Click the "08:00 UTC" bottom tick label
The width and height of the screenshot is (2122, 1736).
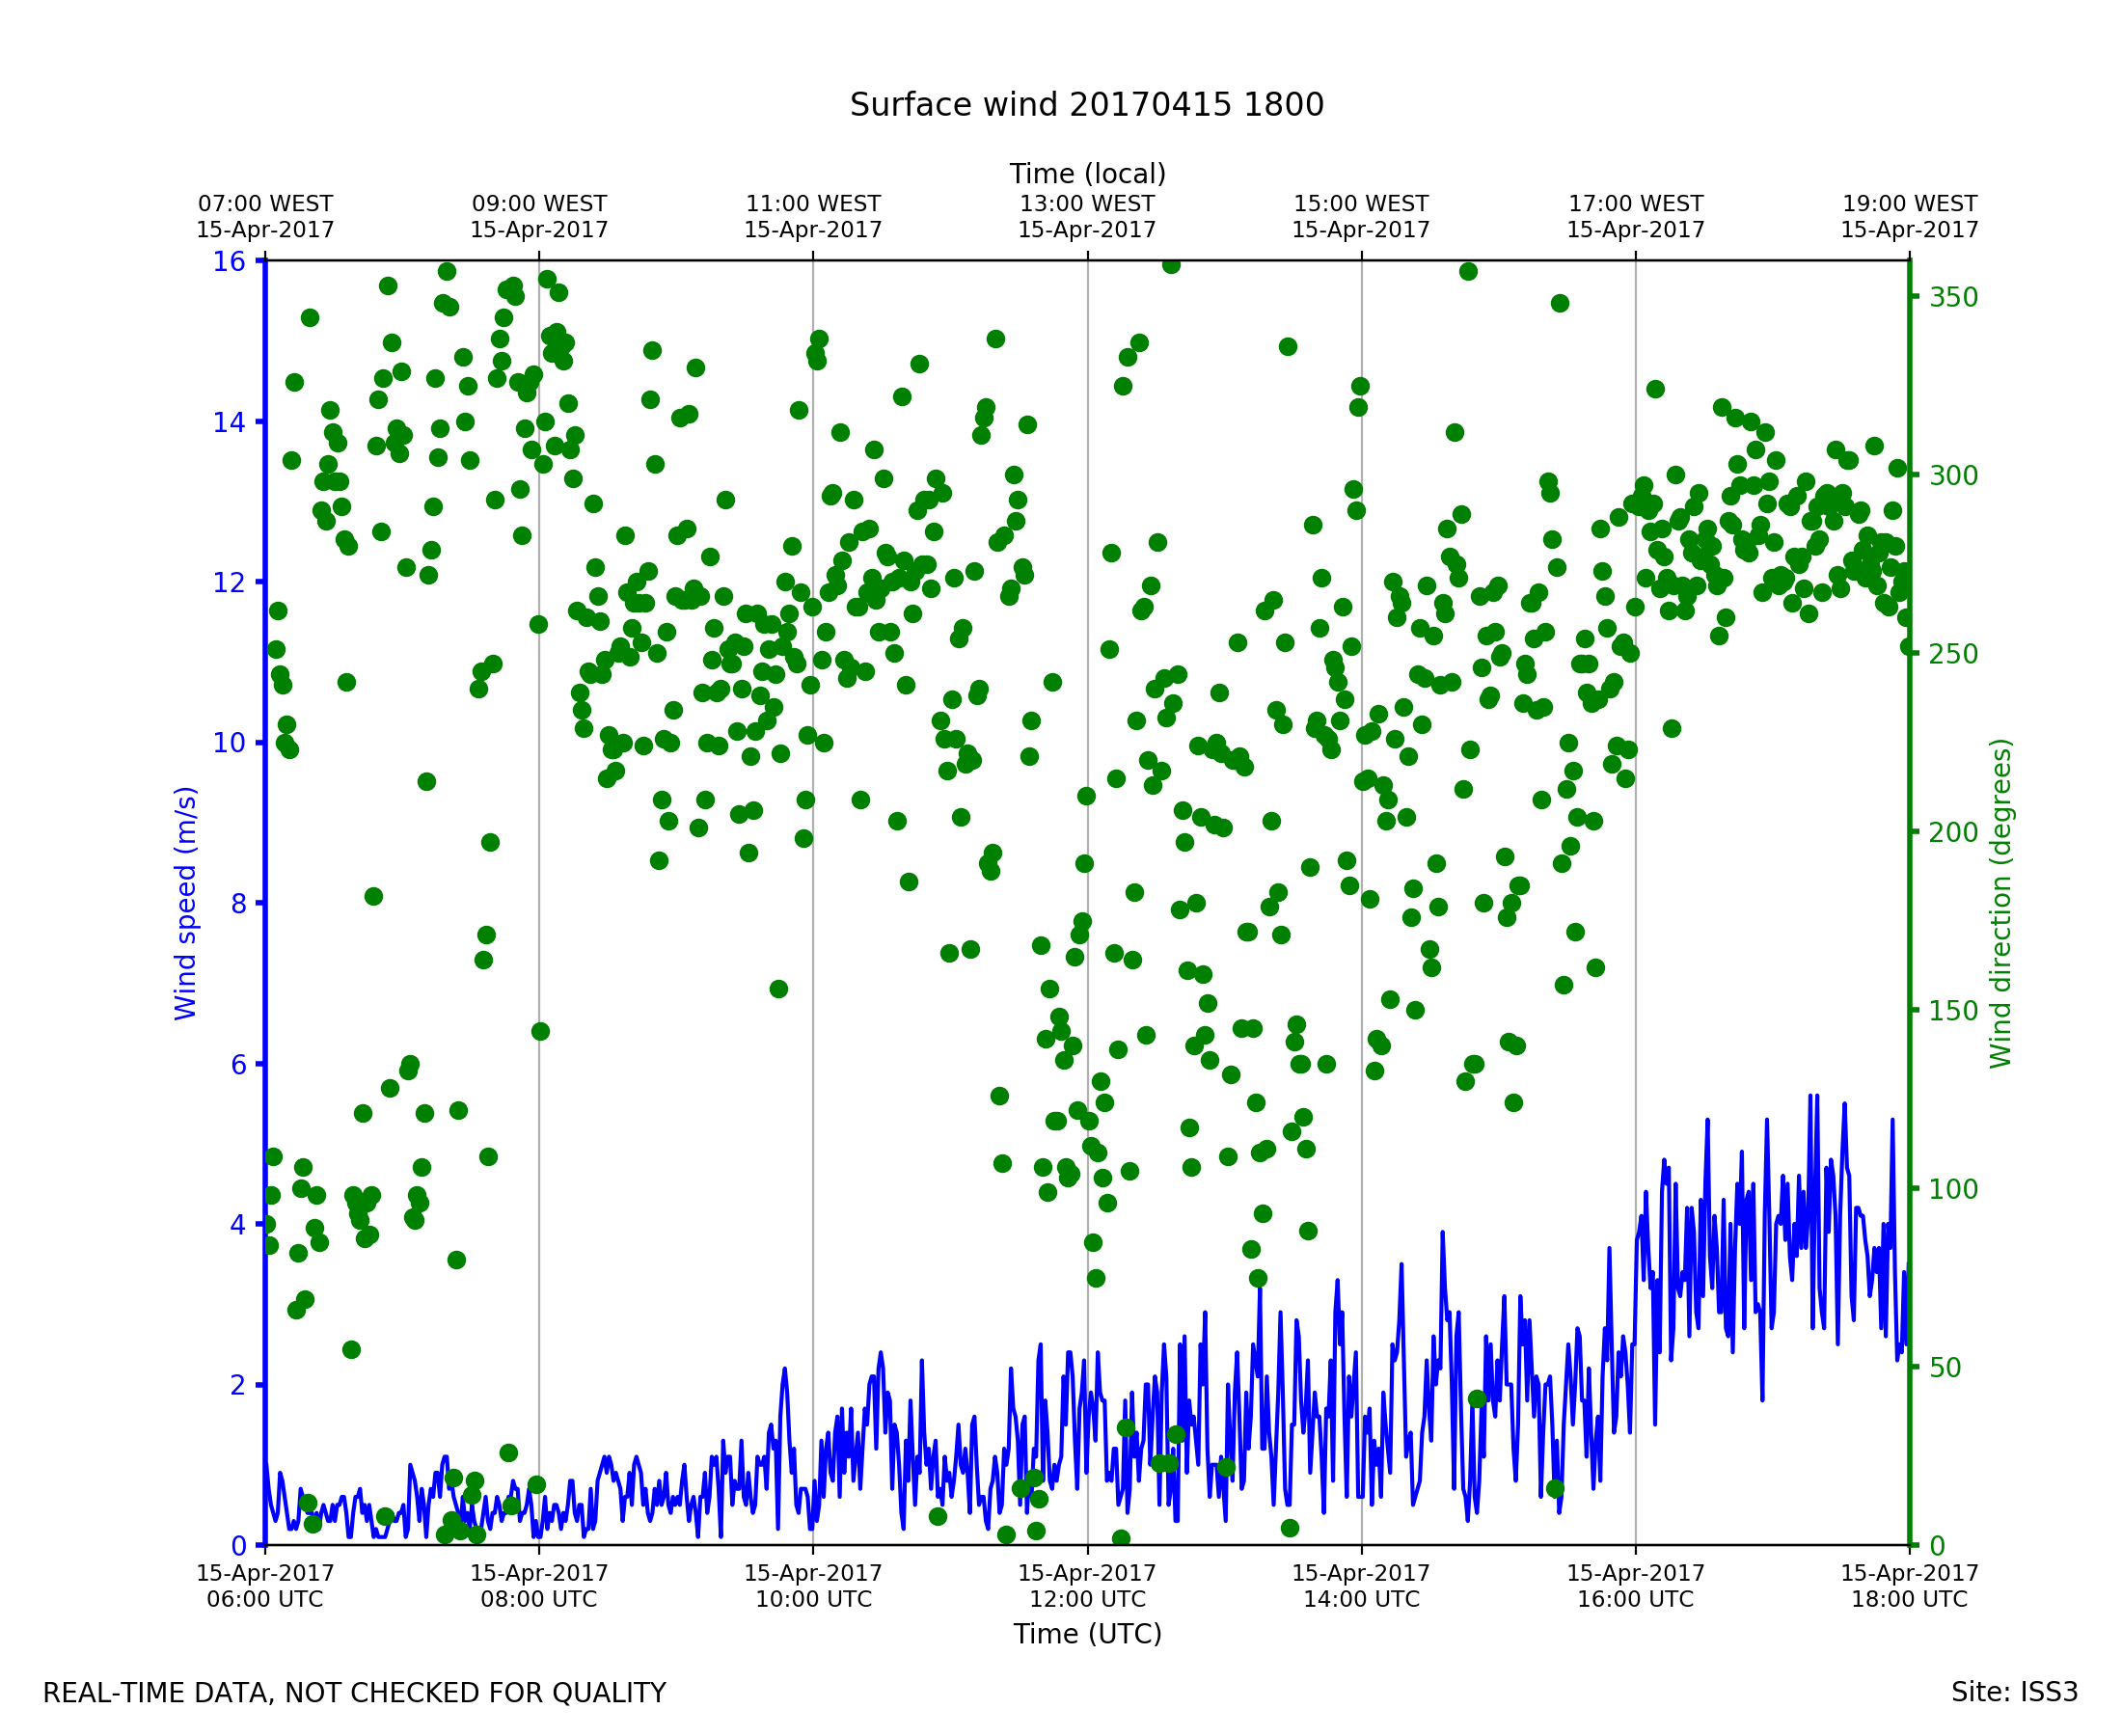pos(539,1599)
